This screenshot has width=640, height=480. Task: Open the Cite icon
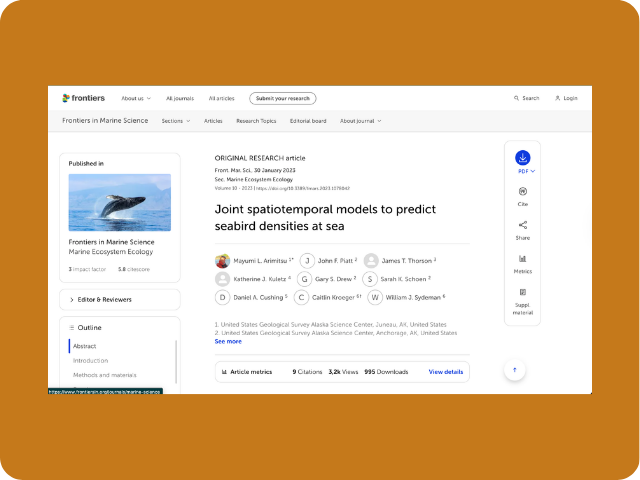(x=522, y=191)
